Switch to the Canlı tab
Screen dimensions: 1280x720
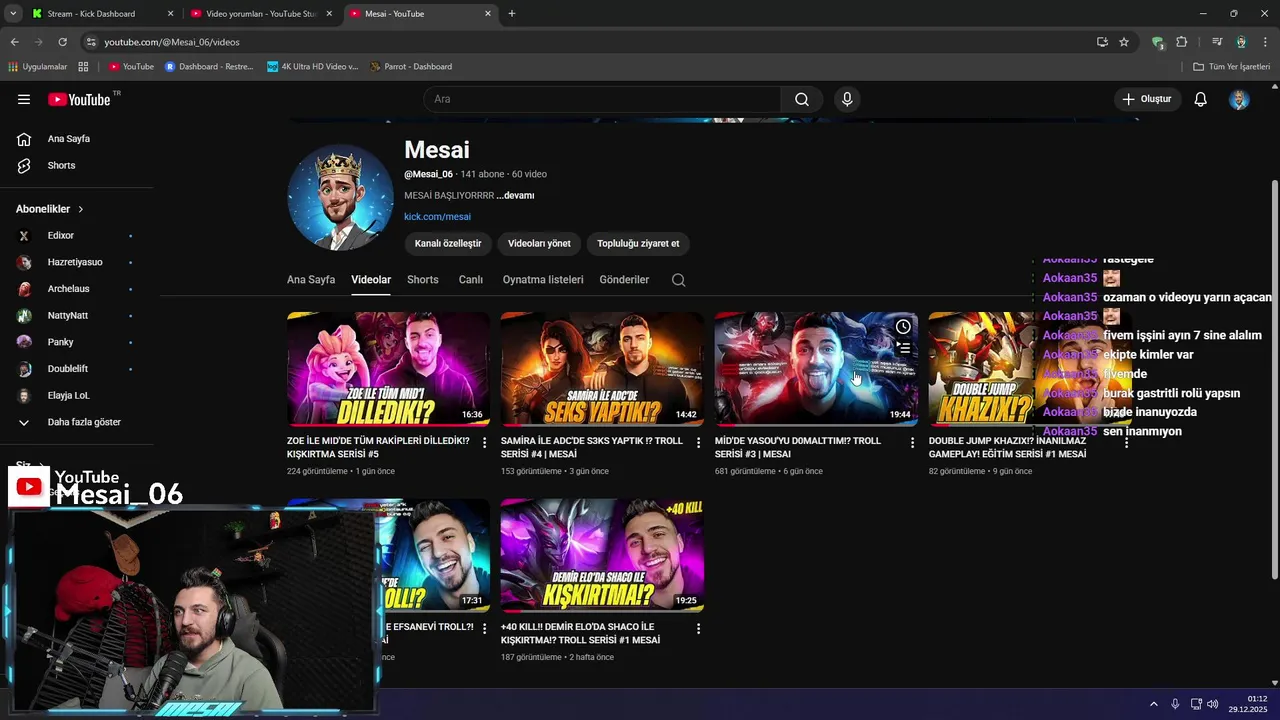point(471,280)
